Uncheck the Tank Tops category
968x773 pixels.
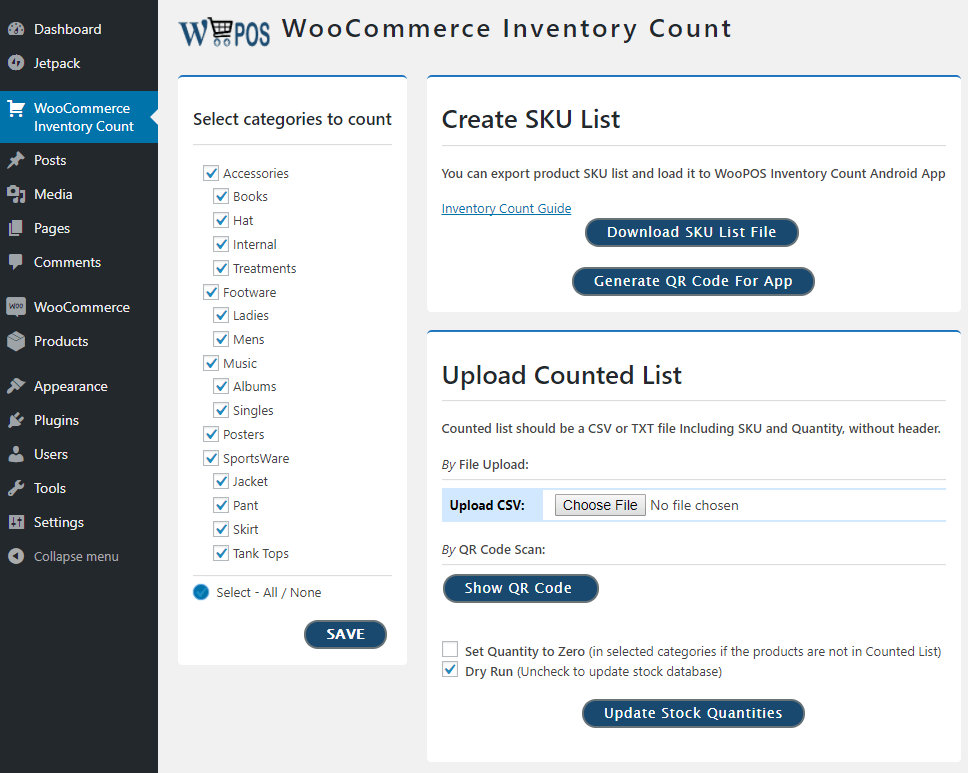221,553
